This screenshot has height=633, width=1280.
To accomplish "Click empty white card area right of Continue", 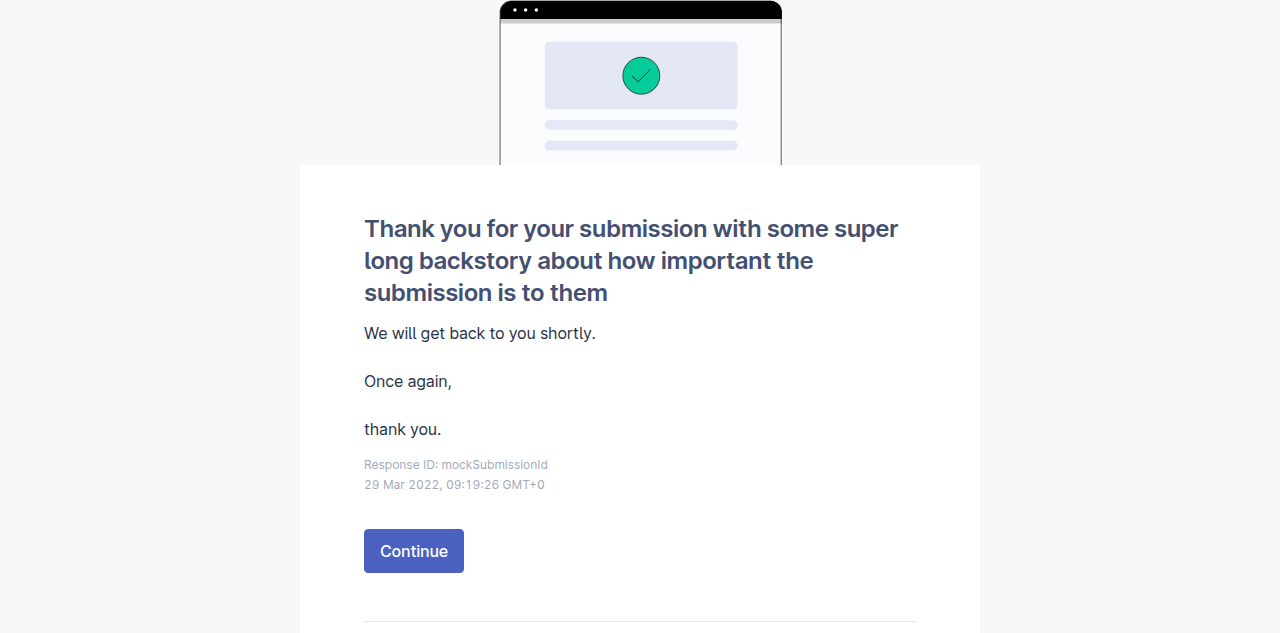I will point(700,551).
